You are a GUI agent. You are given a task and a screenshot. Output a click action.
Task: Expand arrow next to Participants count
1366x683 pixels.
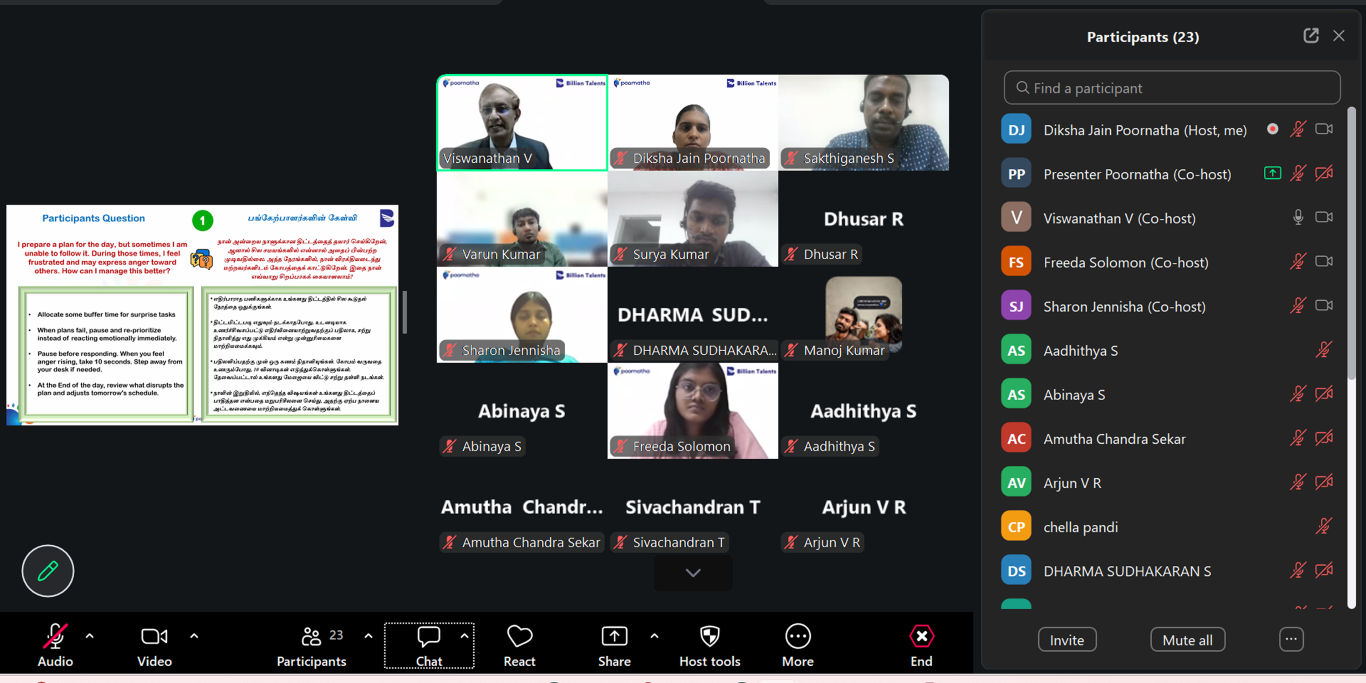(x=368, y=636)
